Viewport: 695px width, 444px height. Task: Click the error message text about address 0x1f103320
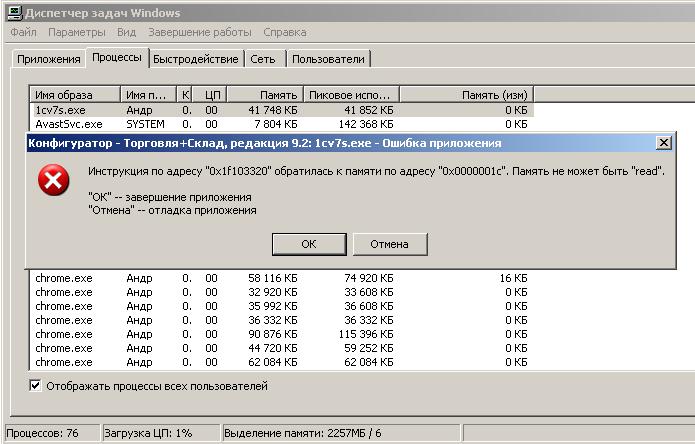pyautogui.click(x=376, y=171)
